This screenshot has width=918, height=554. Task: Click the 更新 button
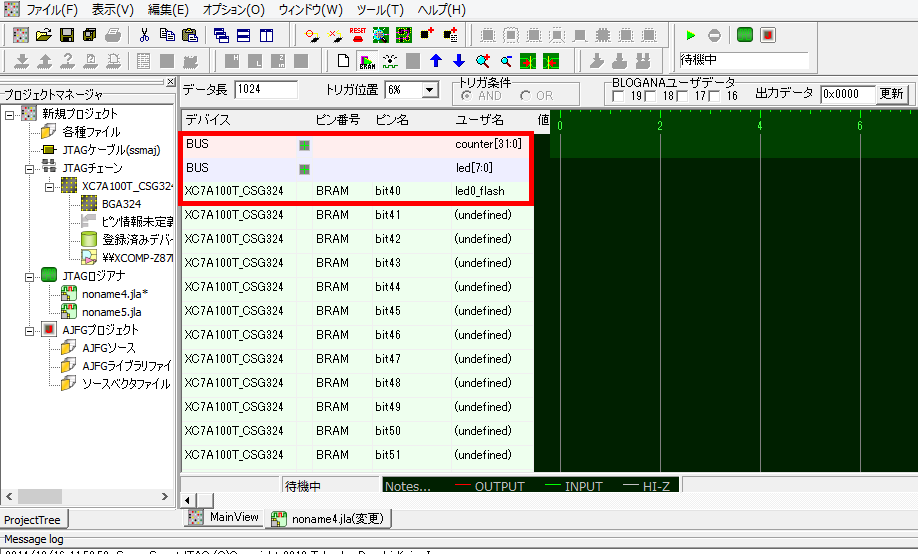click(x=891, y=94)
